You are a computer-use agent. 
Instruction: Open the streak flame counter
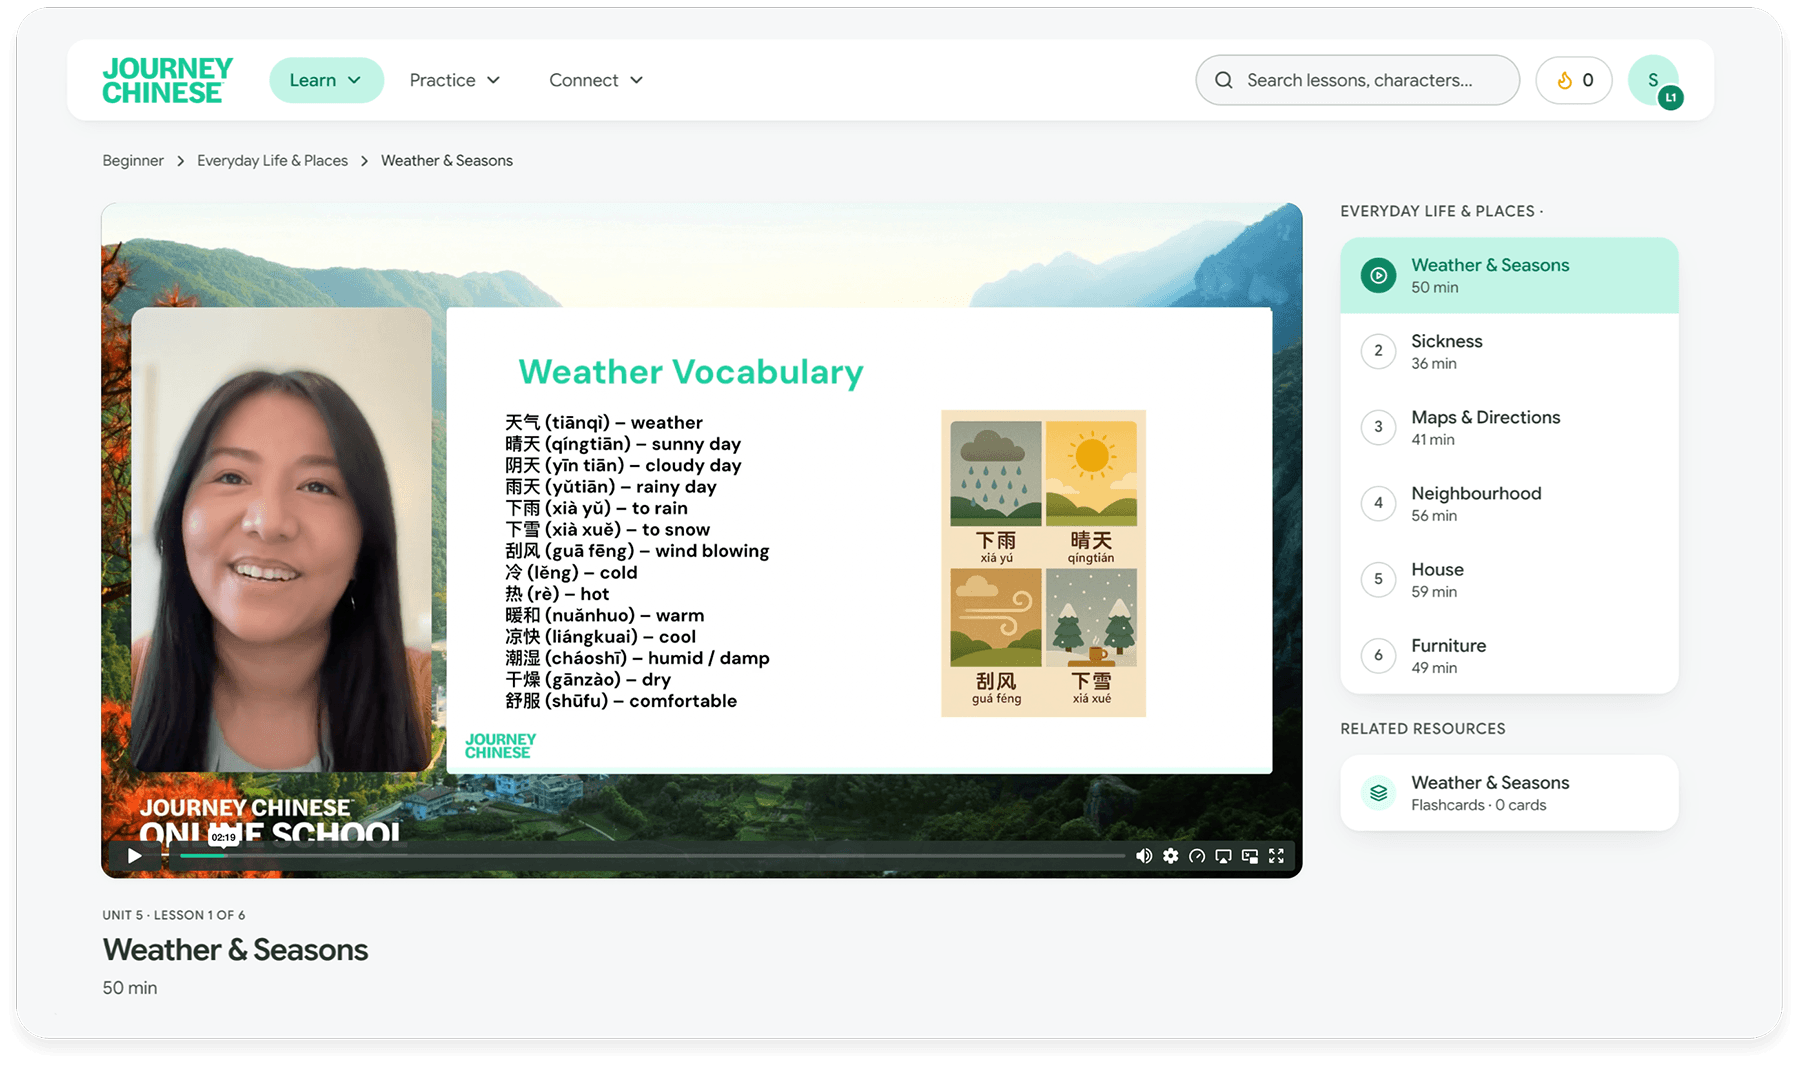(x=1574, y=80)
